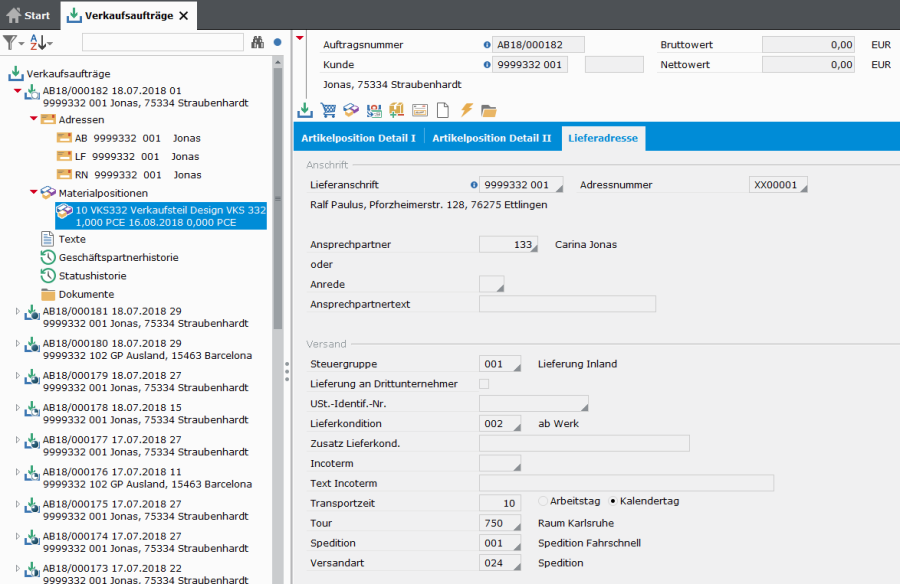Go to the Start tab
Screen dimensions: 900x584
click(x=28, y=15)
